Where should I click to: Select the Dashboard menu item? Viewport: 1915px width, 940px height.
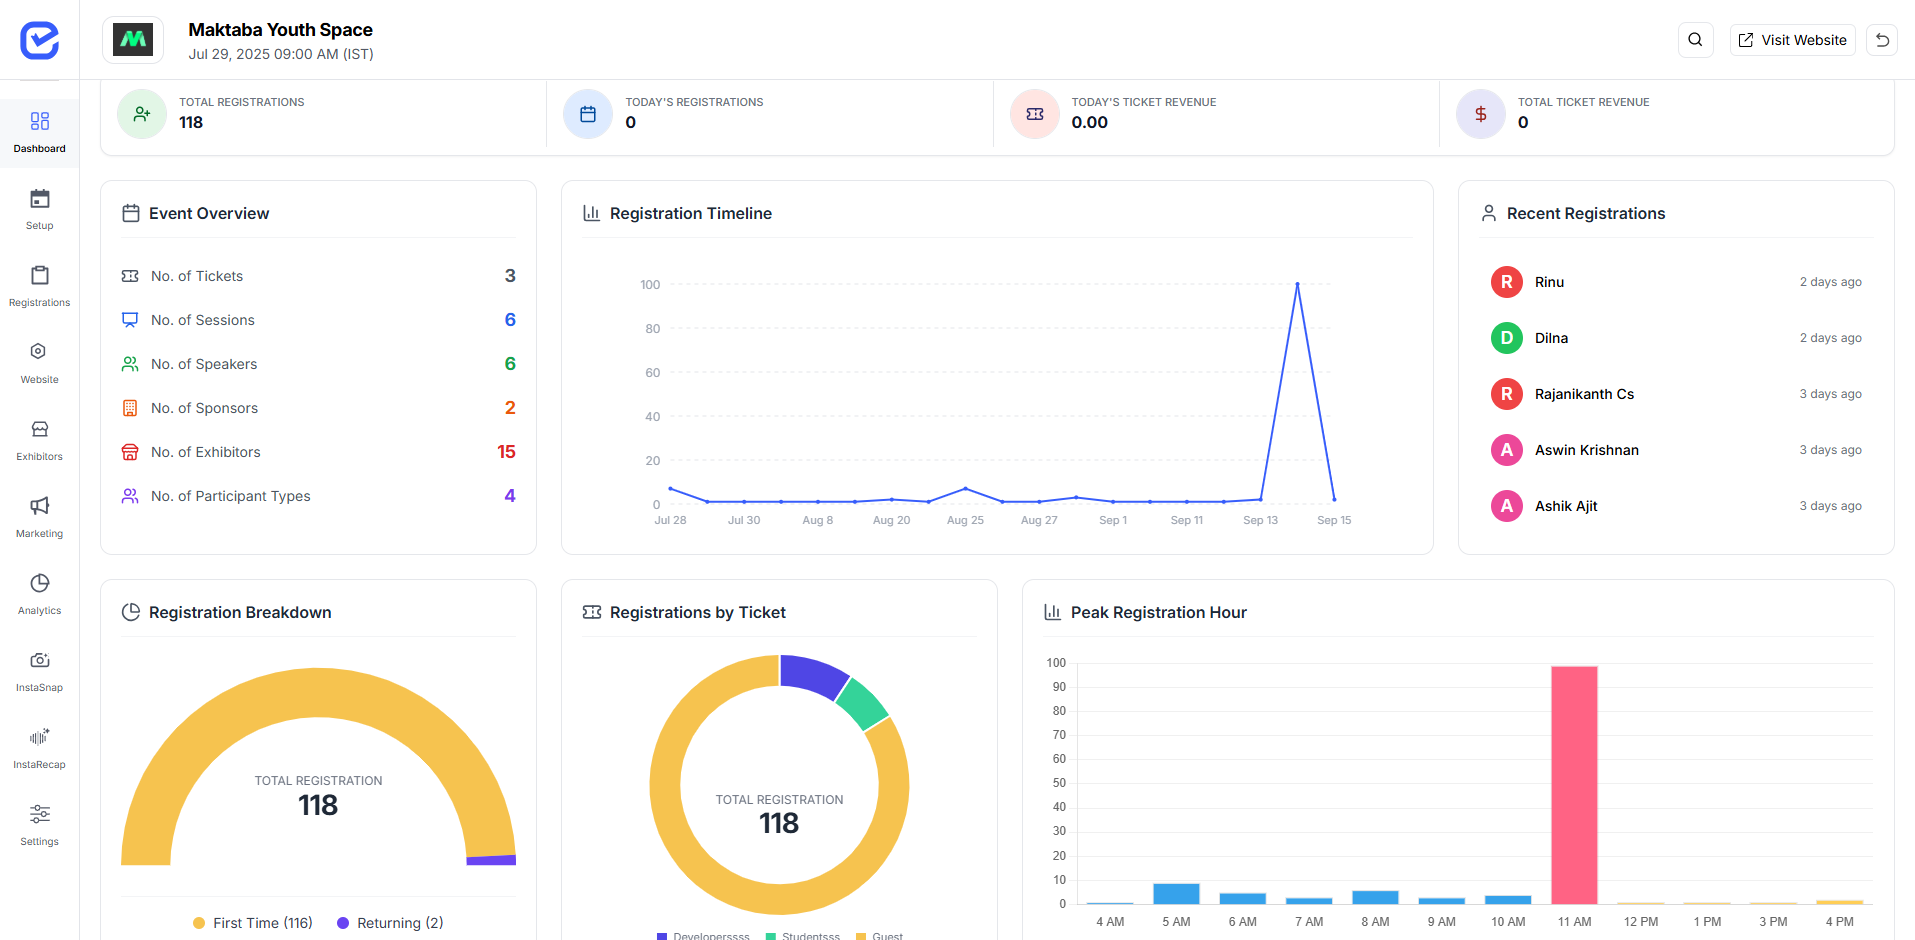click(40, 132)
